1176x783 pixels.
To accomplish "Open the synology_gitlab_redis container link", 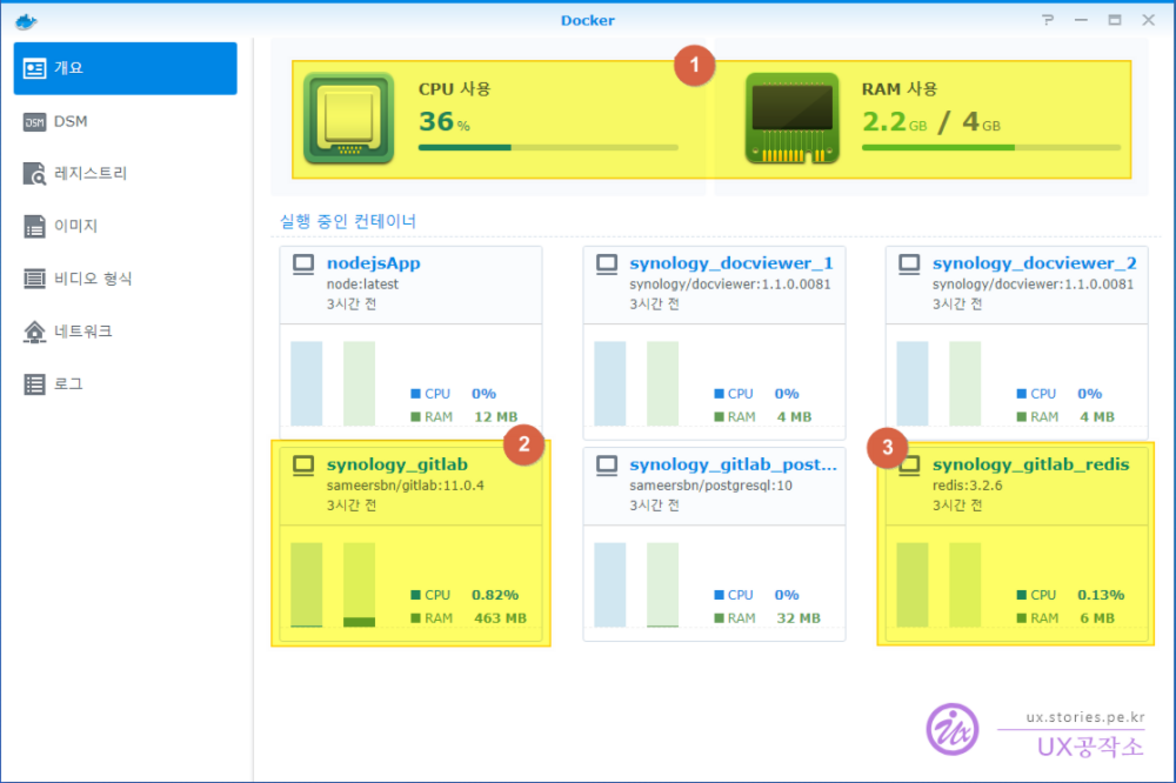I will 1030,465.
